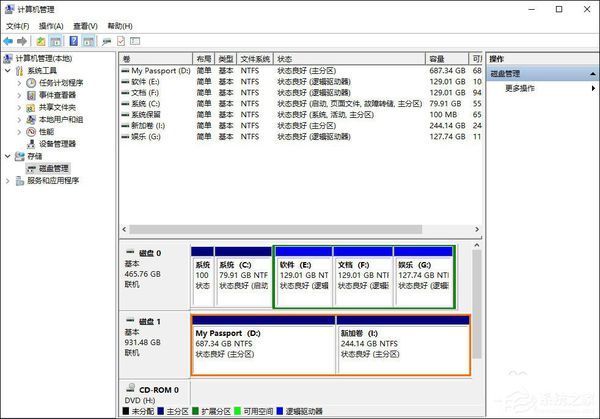Viewport: 600px width, 419px height.
Task: Select the 文档 (F:) volume row
Action: click(x=301, y=93)
